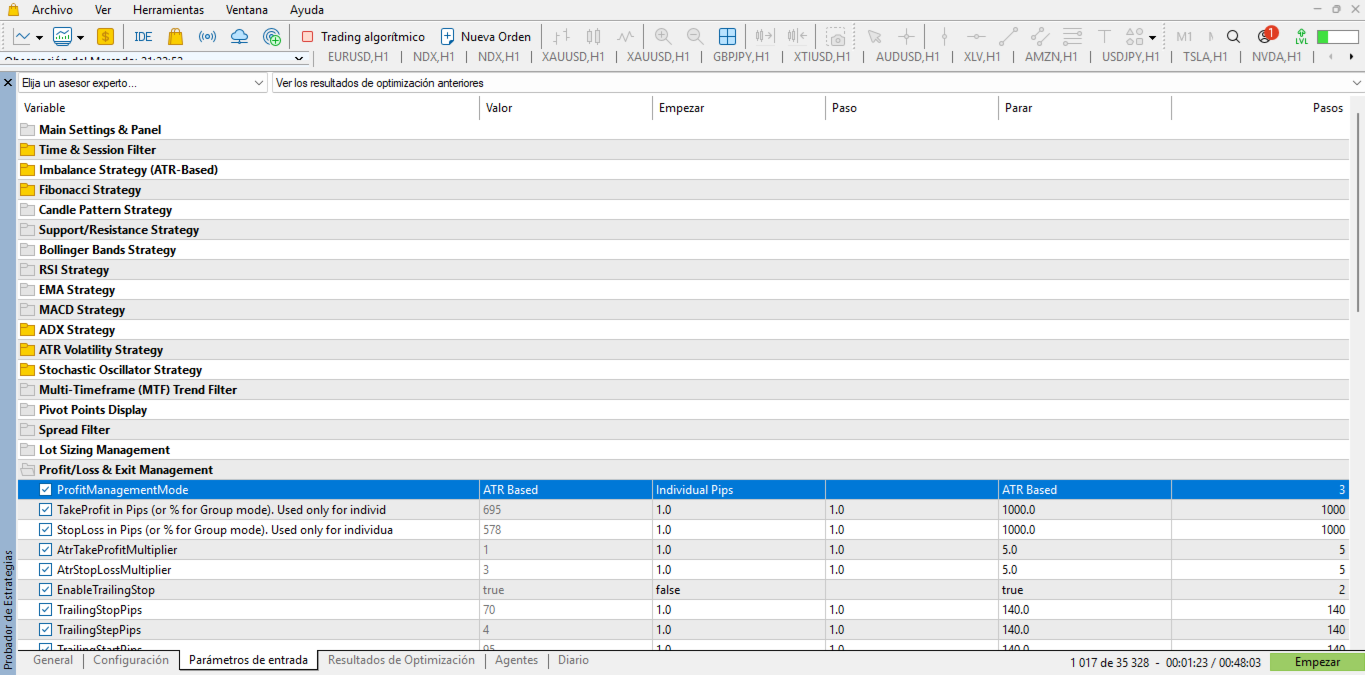Open the VPS cloud hosting icon
This screenshot has height=675, width=1365.
click(239, 37)
